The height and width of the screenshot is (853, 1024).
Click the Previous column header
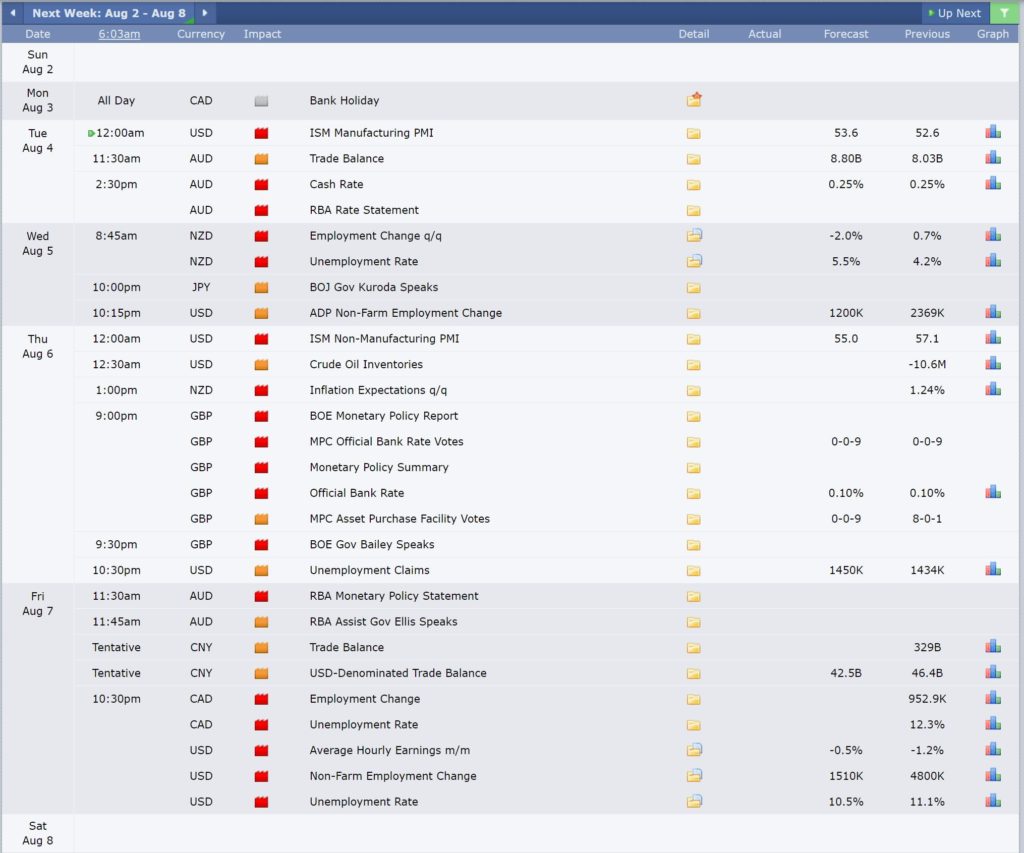click(x=927, y=34)
